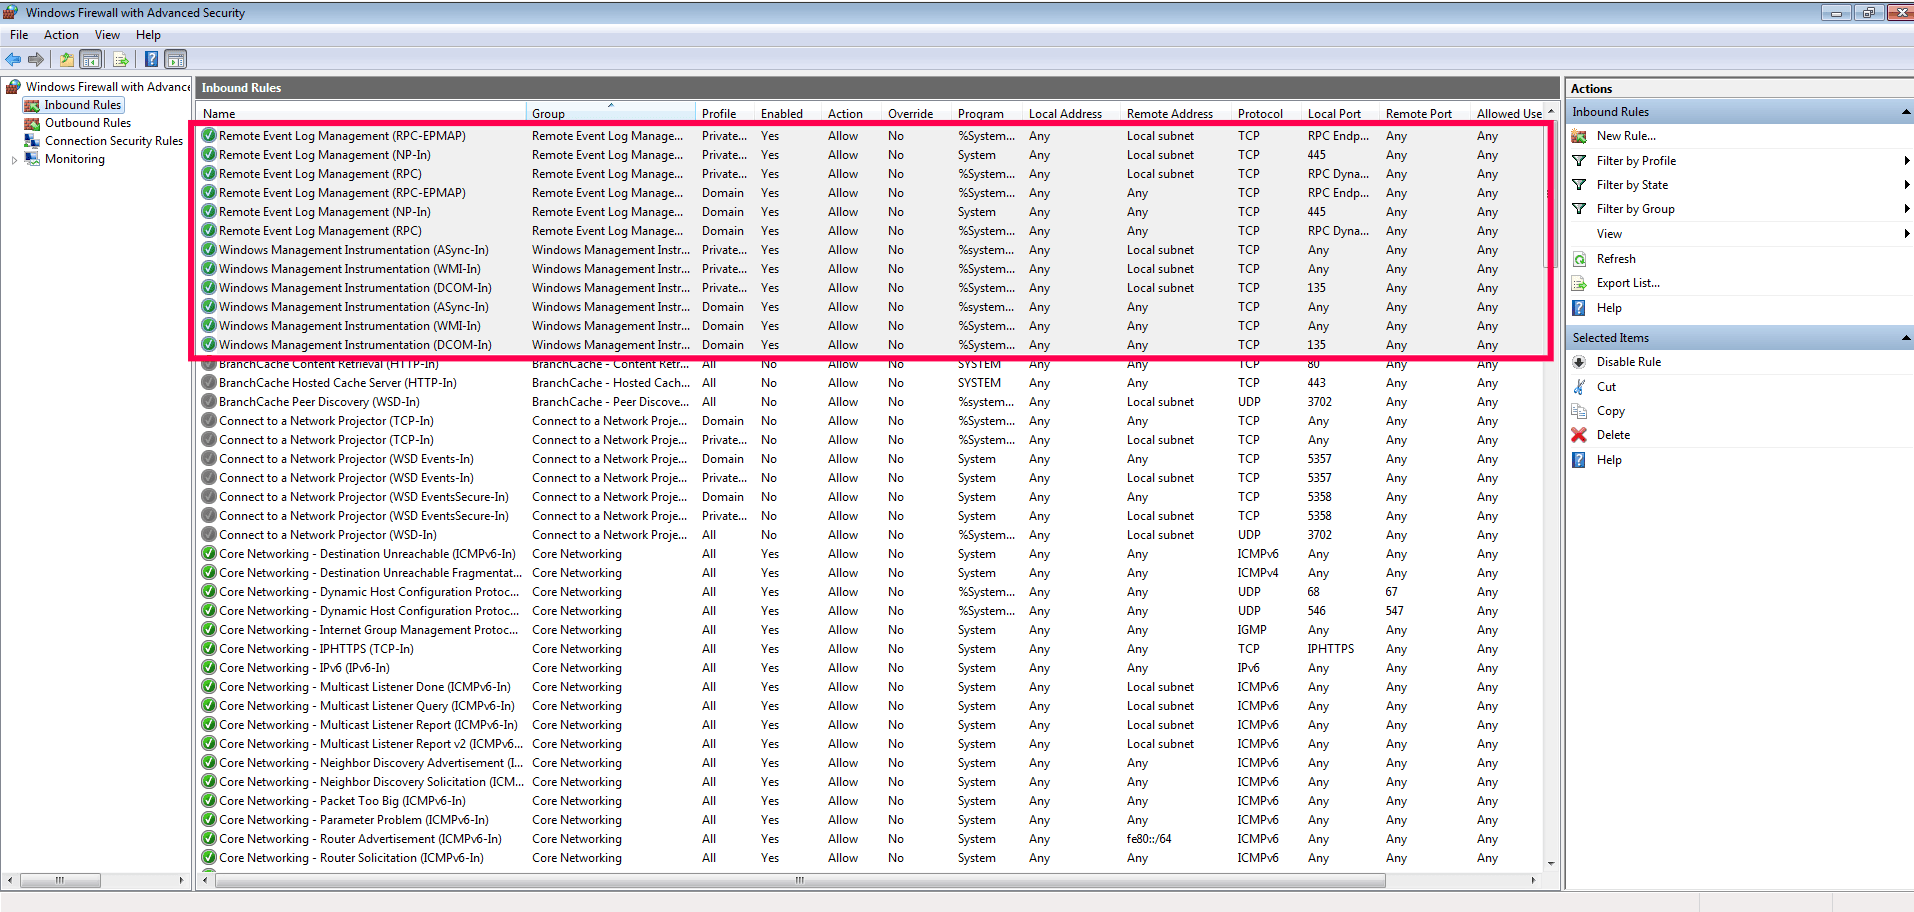Click the Help icon below Export List

[1579, 308]
